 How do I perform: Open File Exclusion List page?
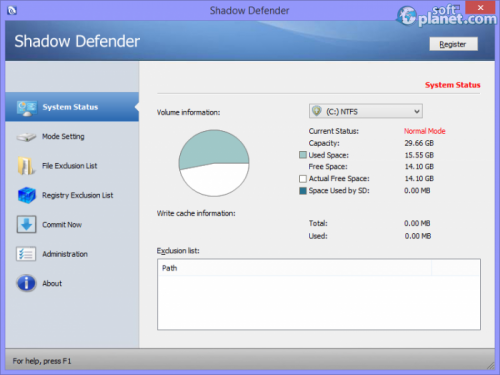point(72,166)
